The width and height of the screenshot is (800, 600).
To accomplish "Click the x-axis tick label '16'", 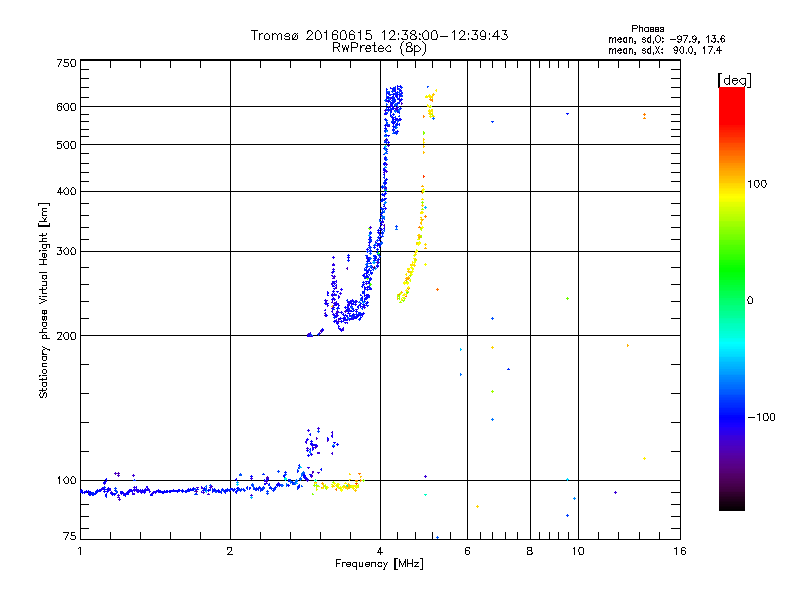I will coord(680,551).
